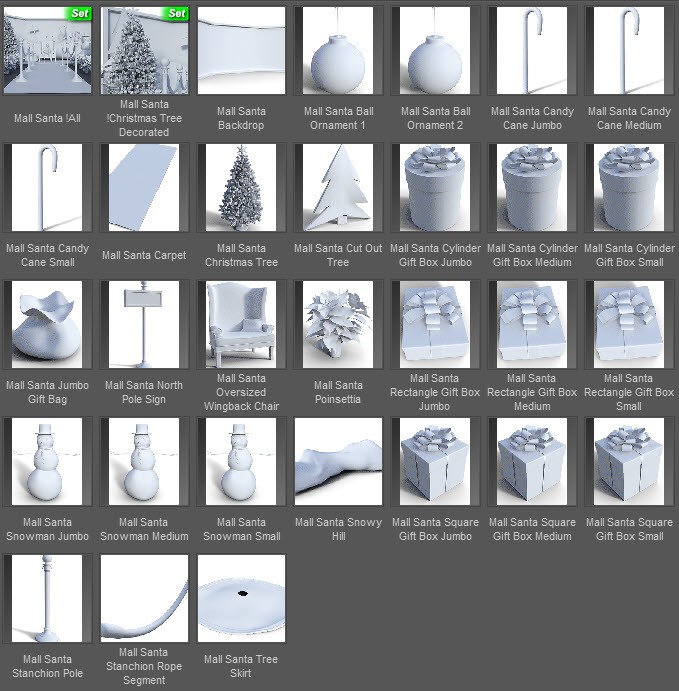Select Mall Santa Ball Ornament 2
679x691 pixels.
coord(435,50)
